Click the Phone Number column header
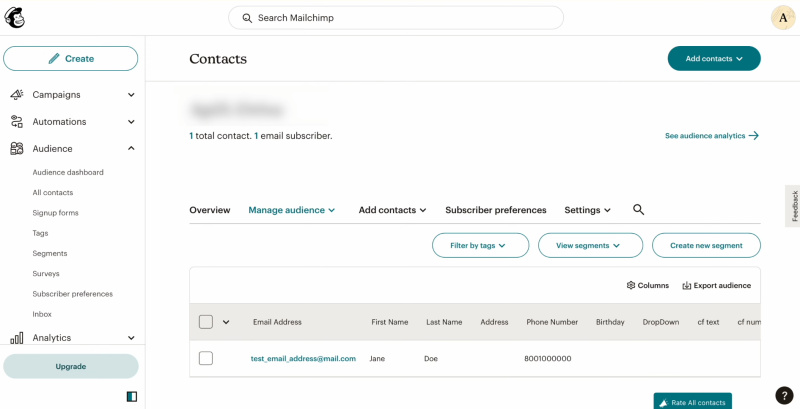This screenshot has width=800, height=409. click(552, 322)
